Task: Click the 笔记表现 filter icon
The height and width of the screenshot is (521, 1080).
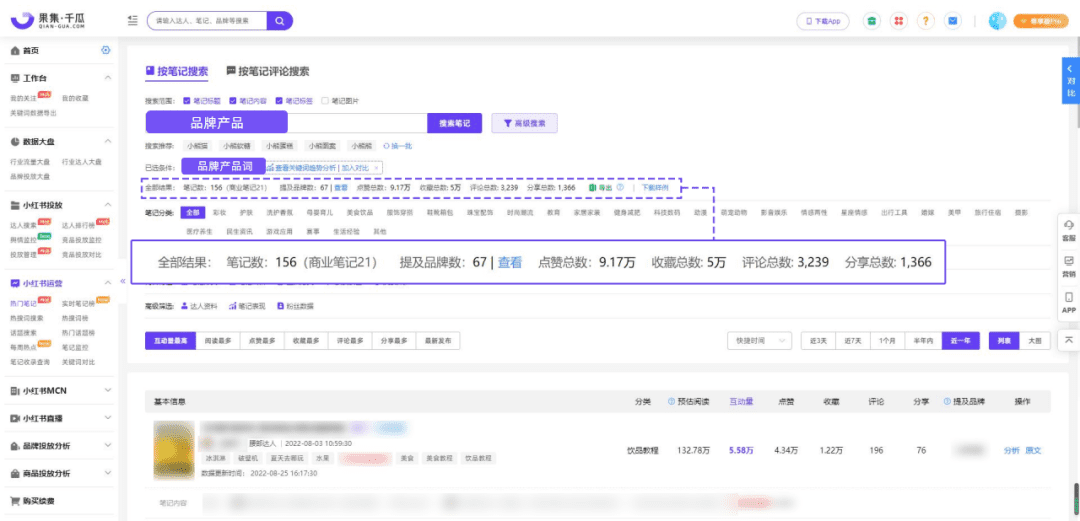Action: click(233, 306)
